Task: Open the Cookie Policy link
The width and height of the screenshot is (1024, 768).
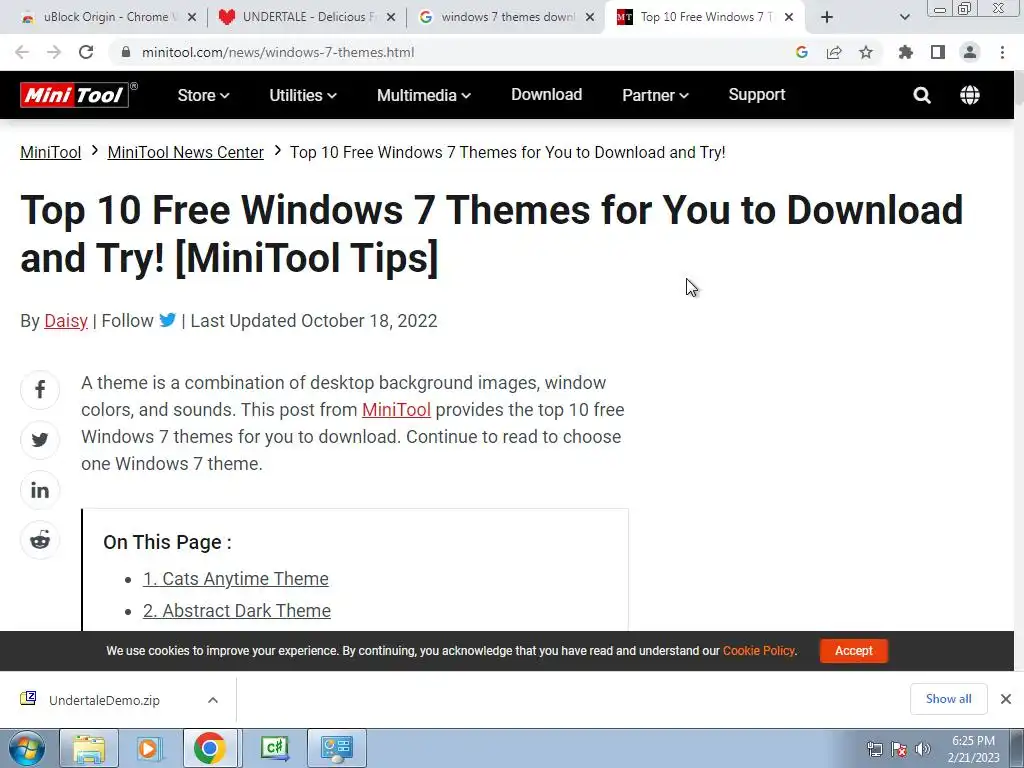Action: (758, 650)
